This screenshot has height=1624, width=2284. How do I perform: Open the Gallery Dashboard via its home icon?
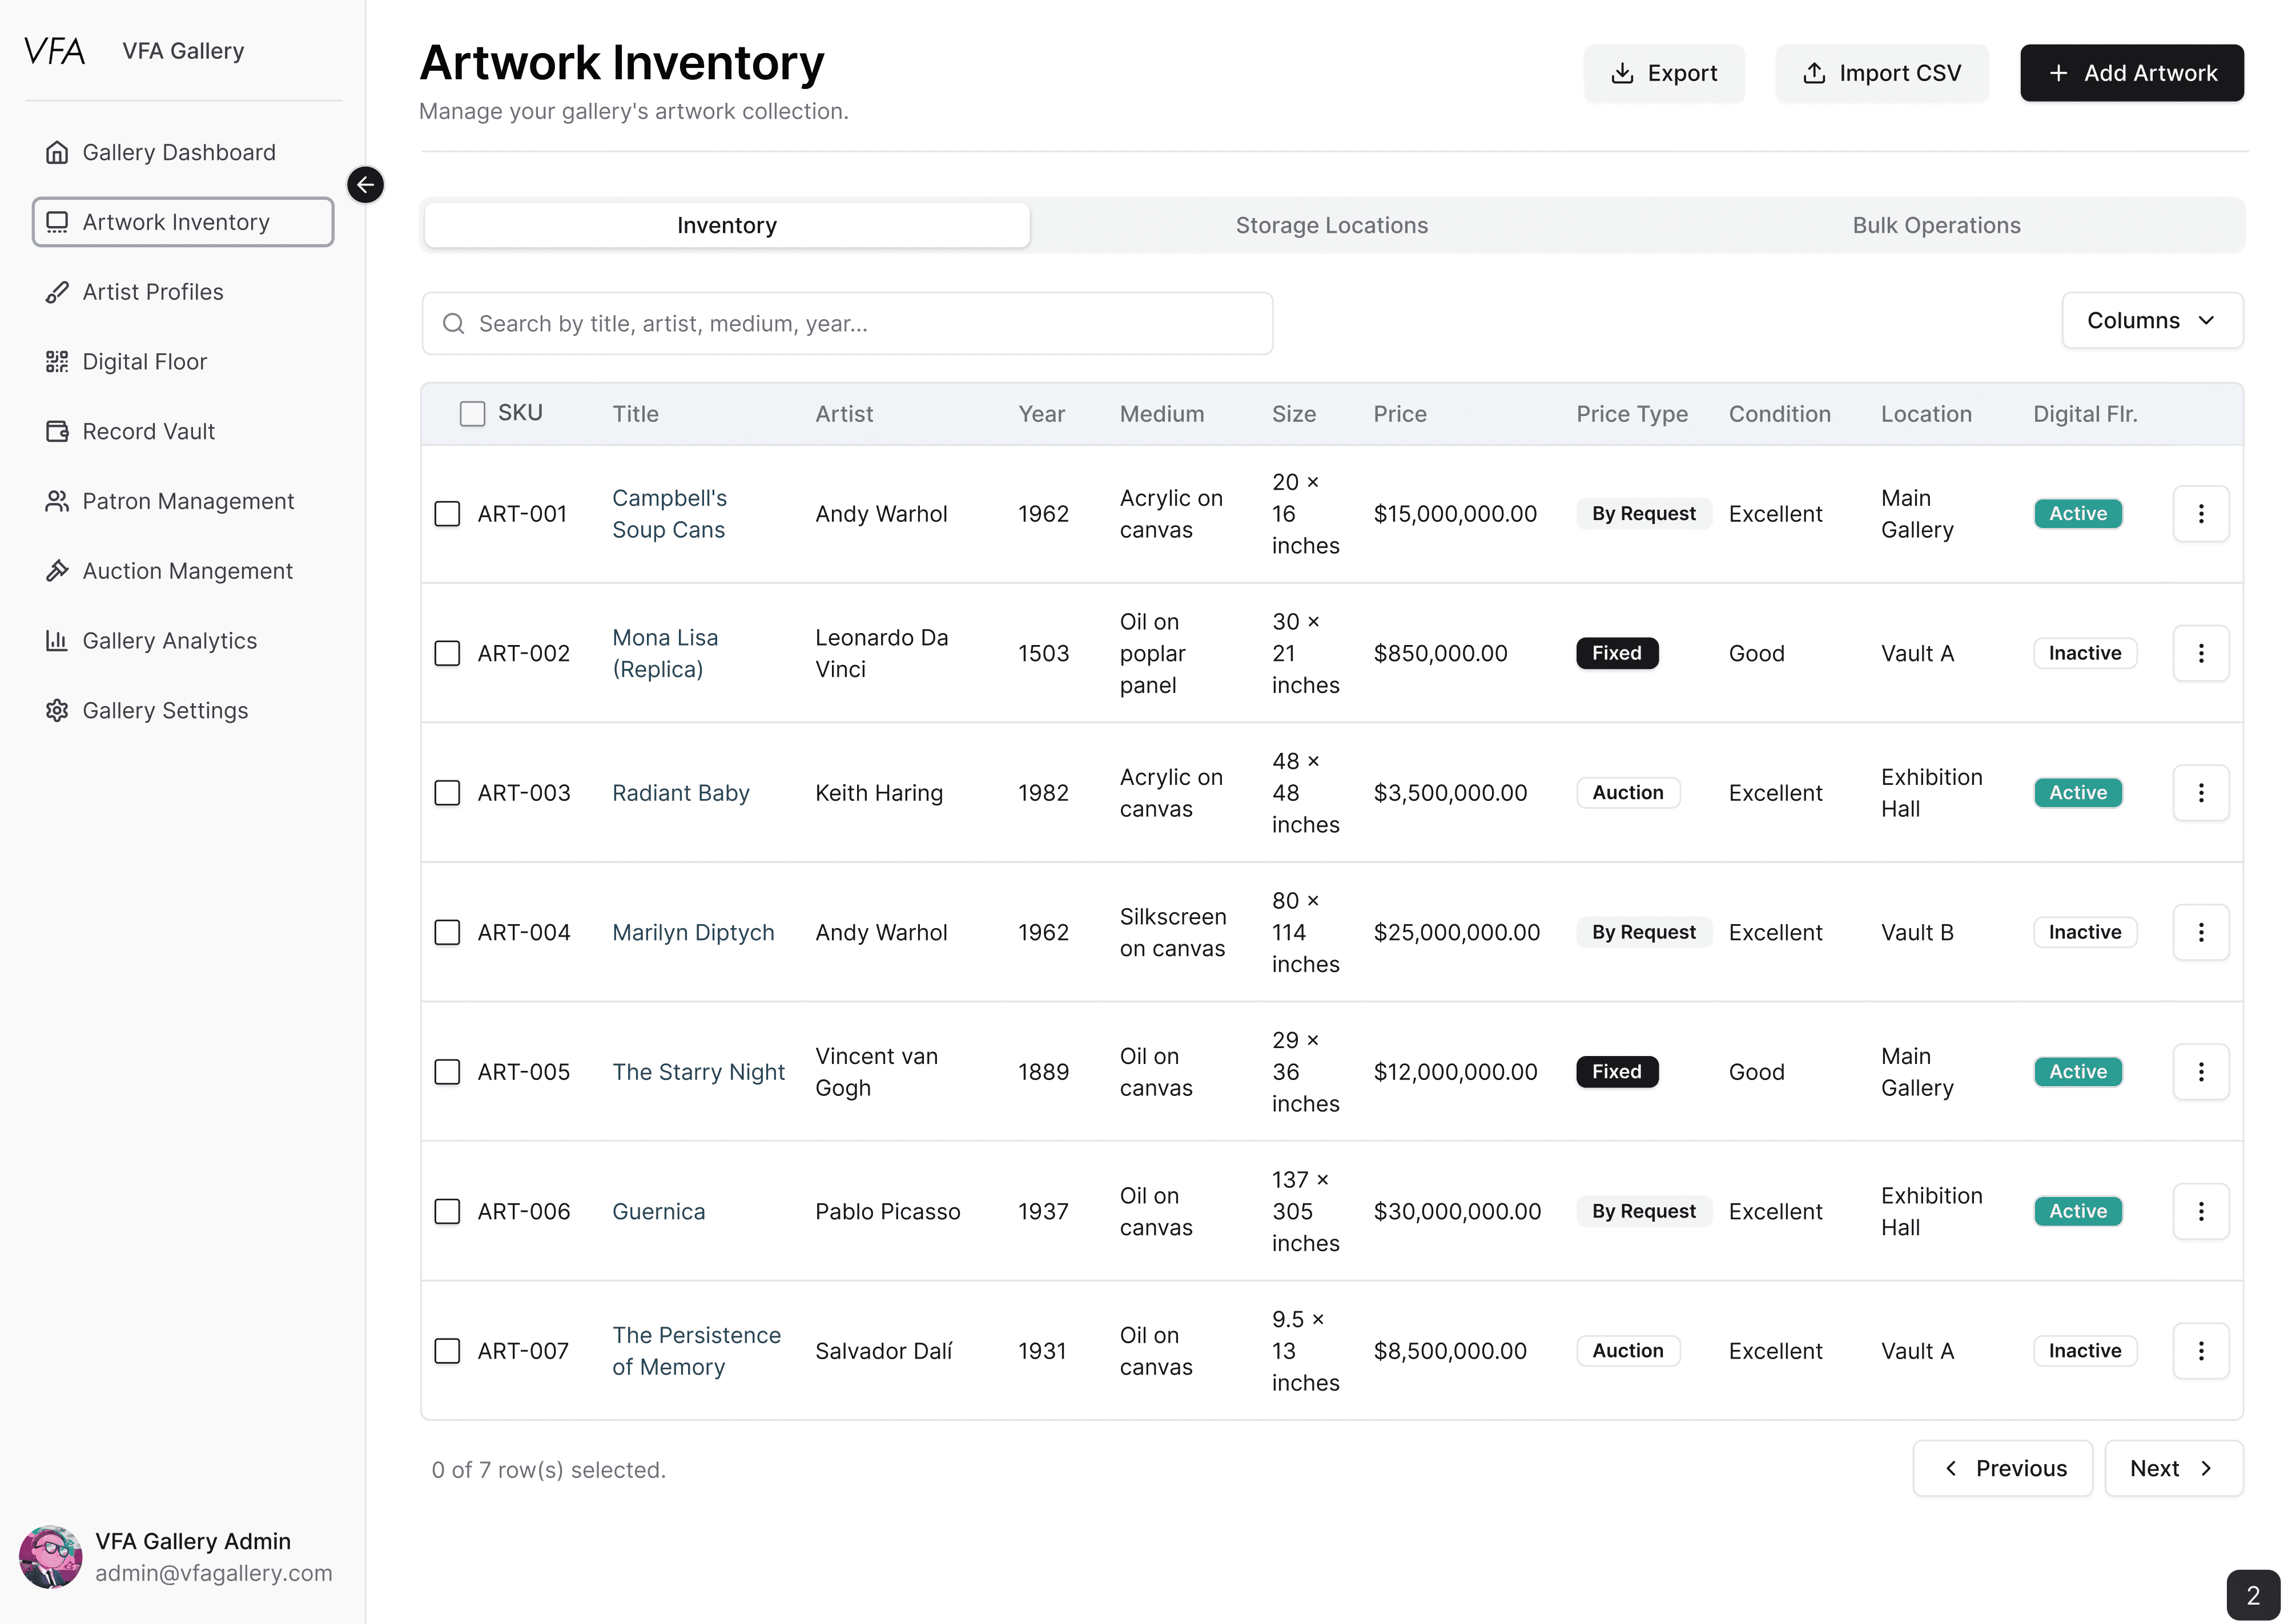(x=57, y=152)
